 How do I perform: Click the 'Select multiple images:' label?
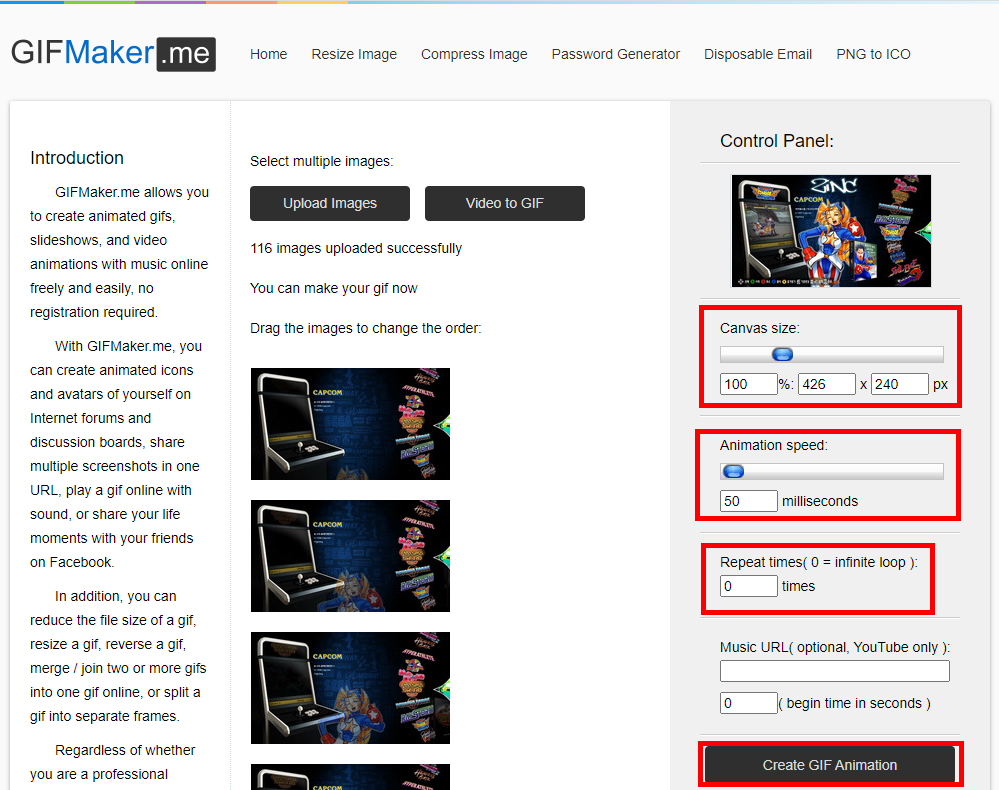pyautogui.click(x=322, y=161)
